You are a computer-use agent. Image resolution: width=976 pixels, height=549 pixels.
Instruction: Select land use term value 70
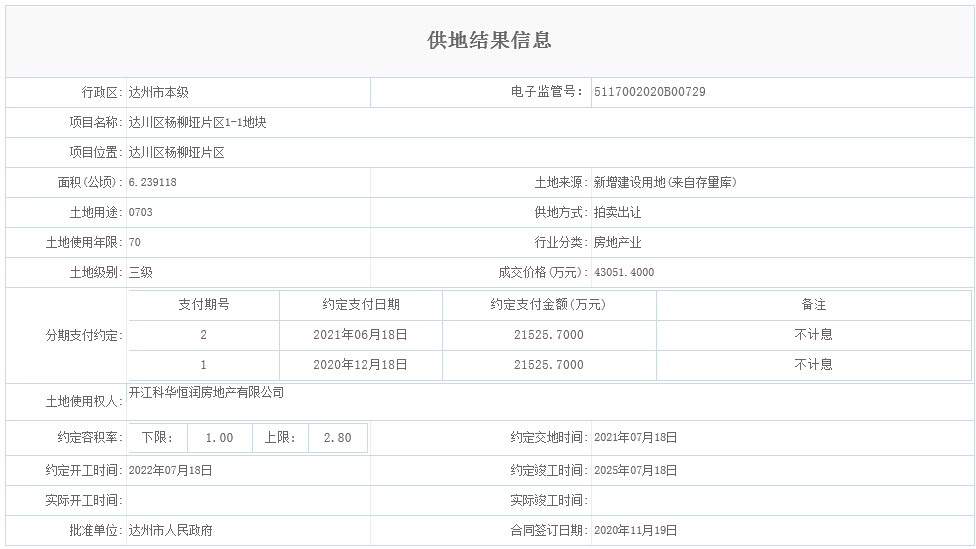click(135, 242)
